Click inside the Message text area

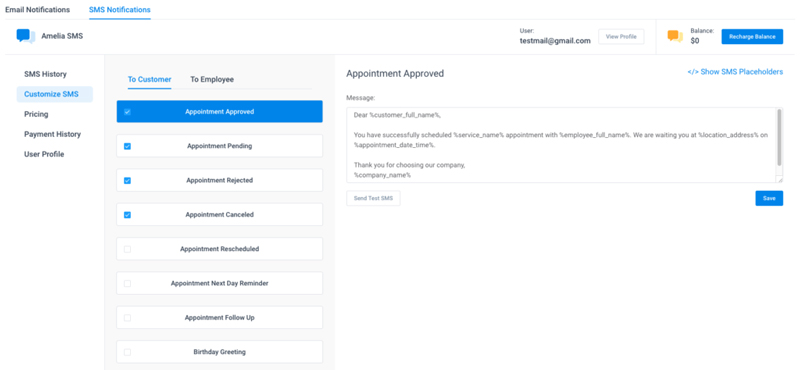pyautogui.click(x=561, y=145)
